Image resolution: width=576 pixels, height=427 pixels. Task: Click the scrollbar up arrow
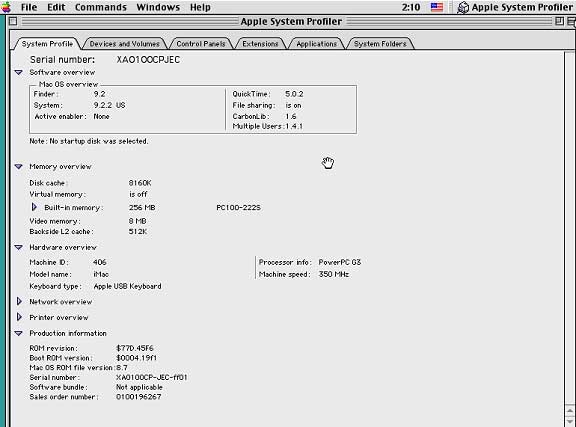[x=570, y=410]
